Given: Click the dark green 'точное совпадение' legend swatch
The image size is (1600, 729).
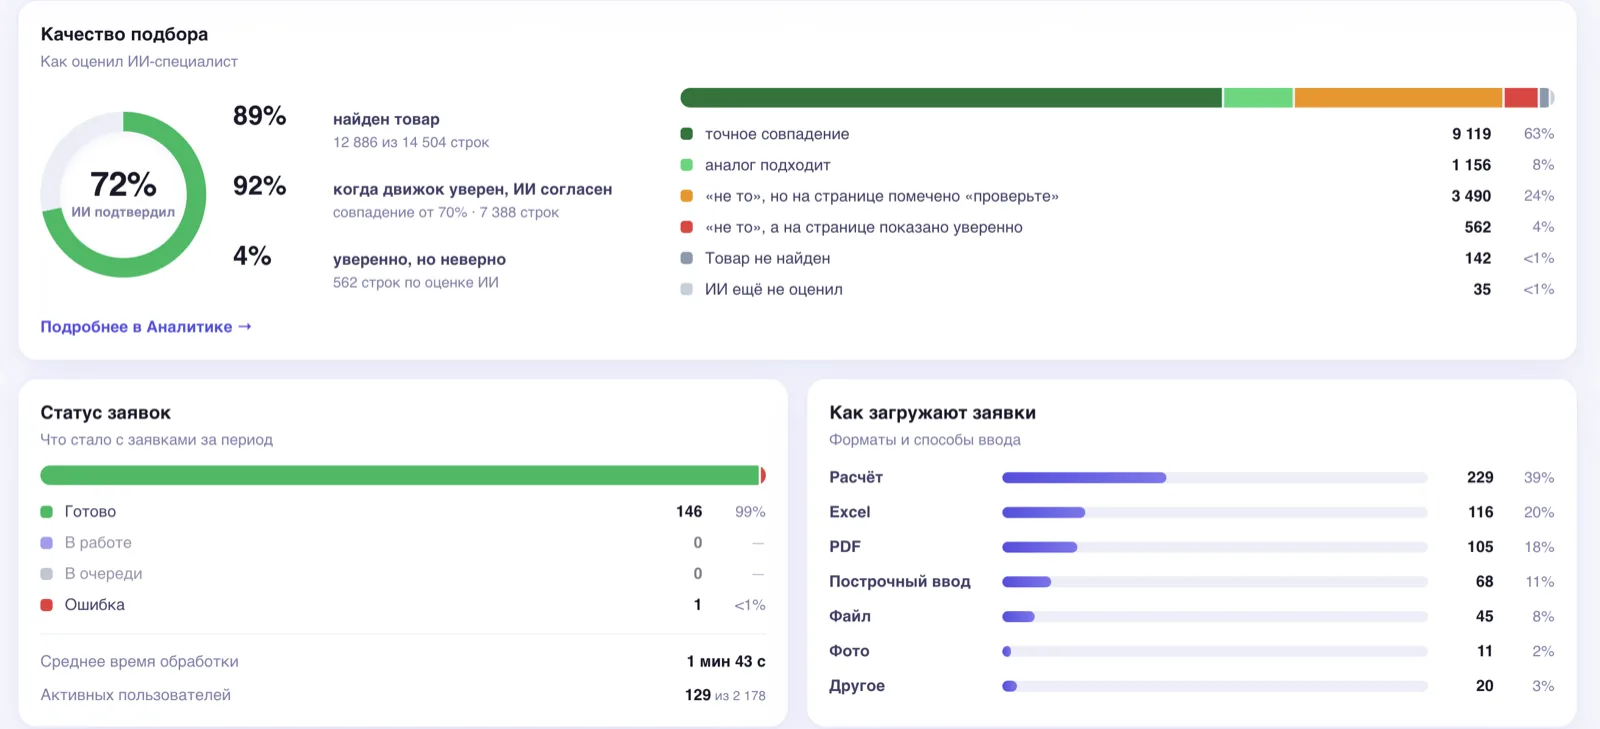Looking at the screenshot, I should point(687,134).
